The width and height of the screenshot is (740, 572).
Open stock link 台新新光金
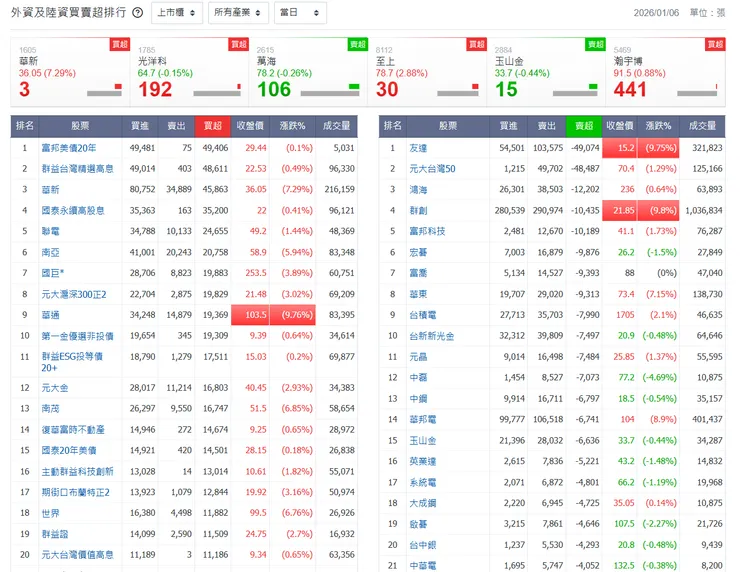tap(432, 336)
